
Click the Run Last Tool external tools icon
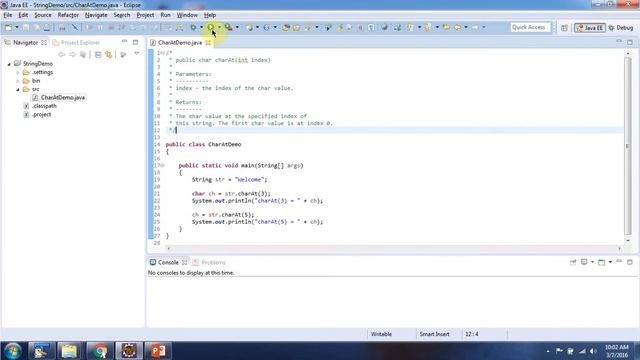tap(229, 27)
